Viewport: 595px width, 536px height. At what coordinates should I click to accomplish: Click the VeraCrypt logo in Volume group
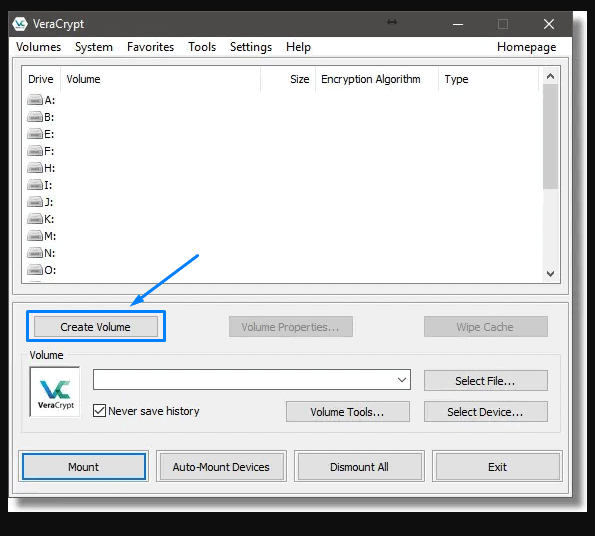coord(55,392)
